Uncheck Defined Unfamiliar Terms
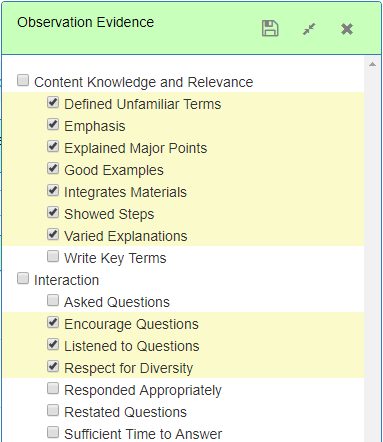Image resolution: width=383 pixels, height=442 pixels. click(x=53, y=102)
